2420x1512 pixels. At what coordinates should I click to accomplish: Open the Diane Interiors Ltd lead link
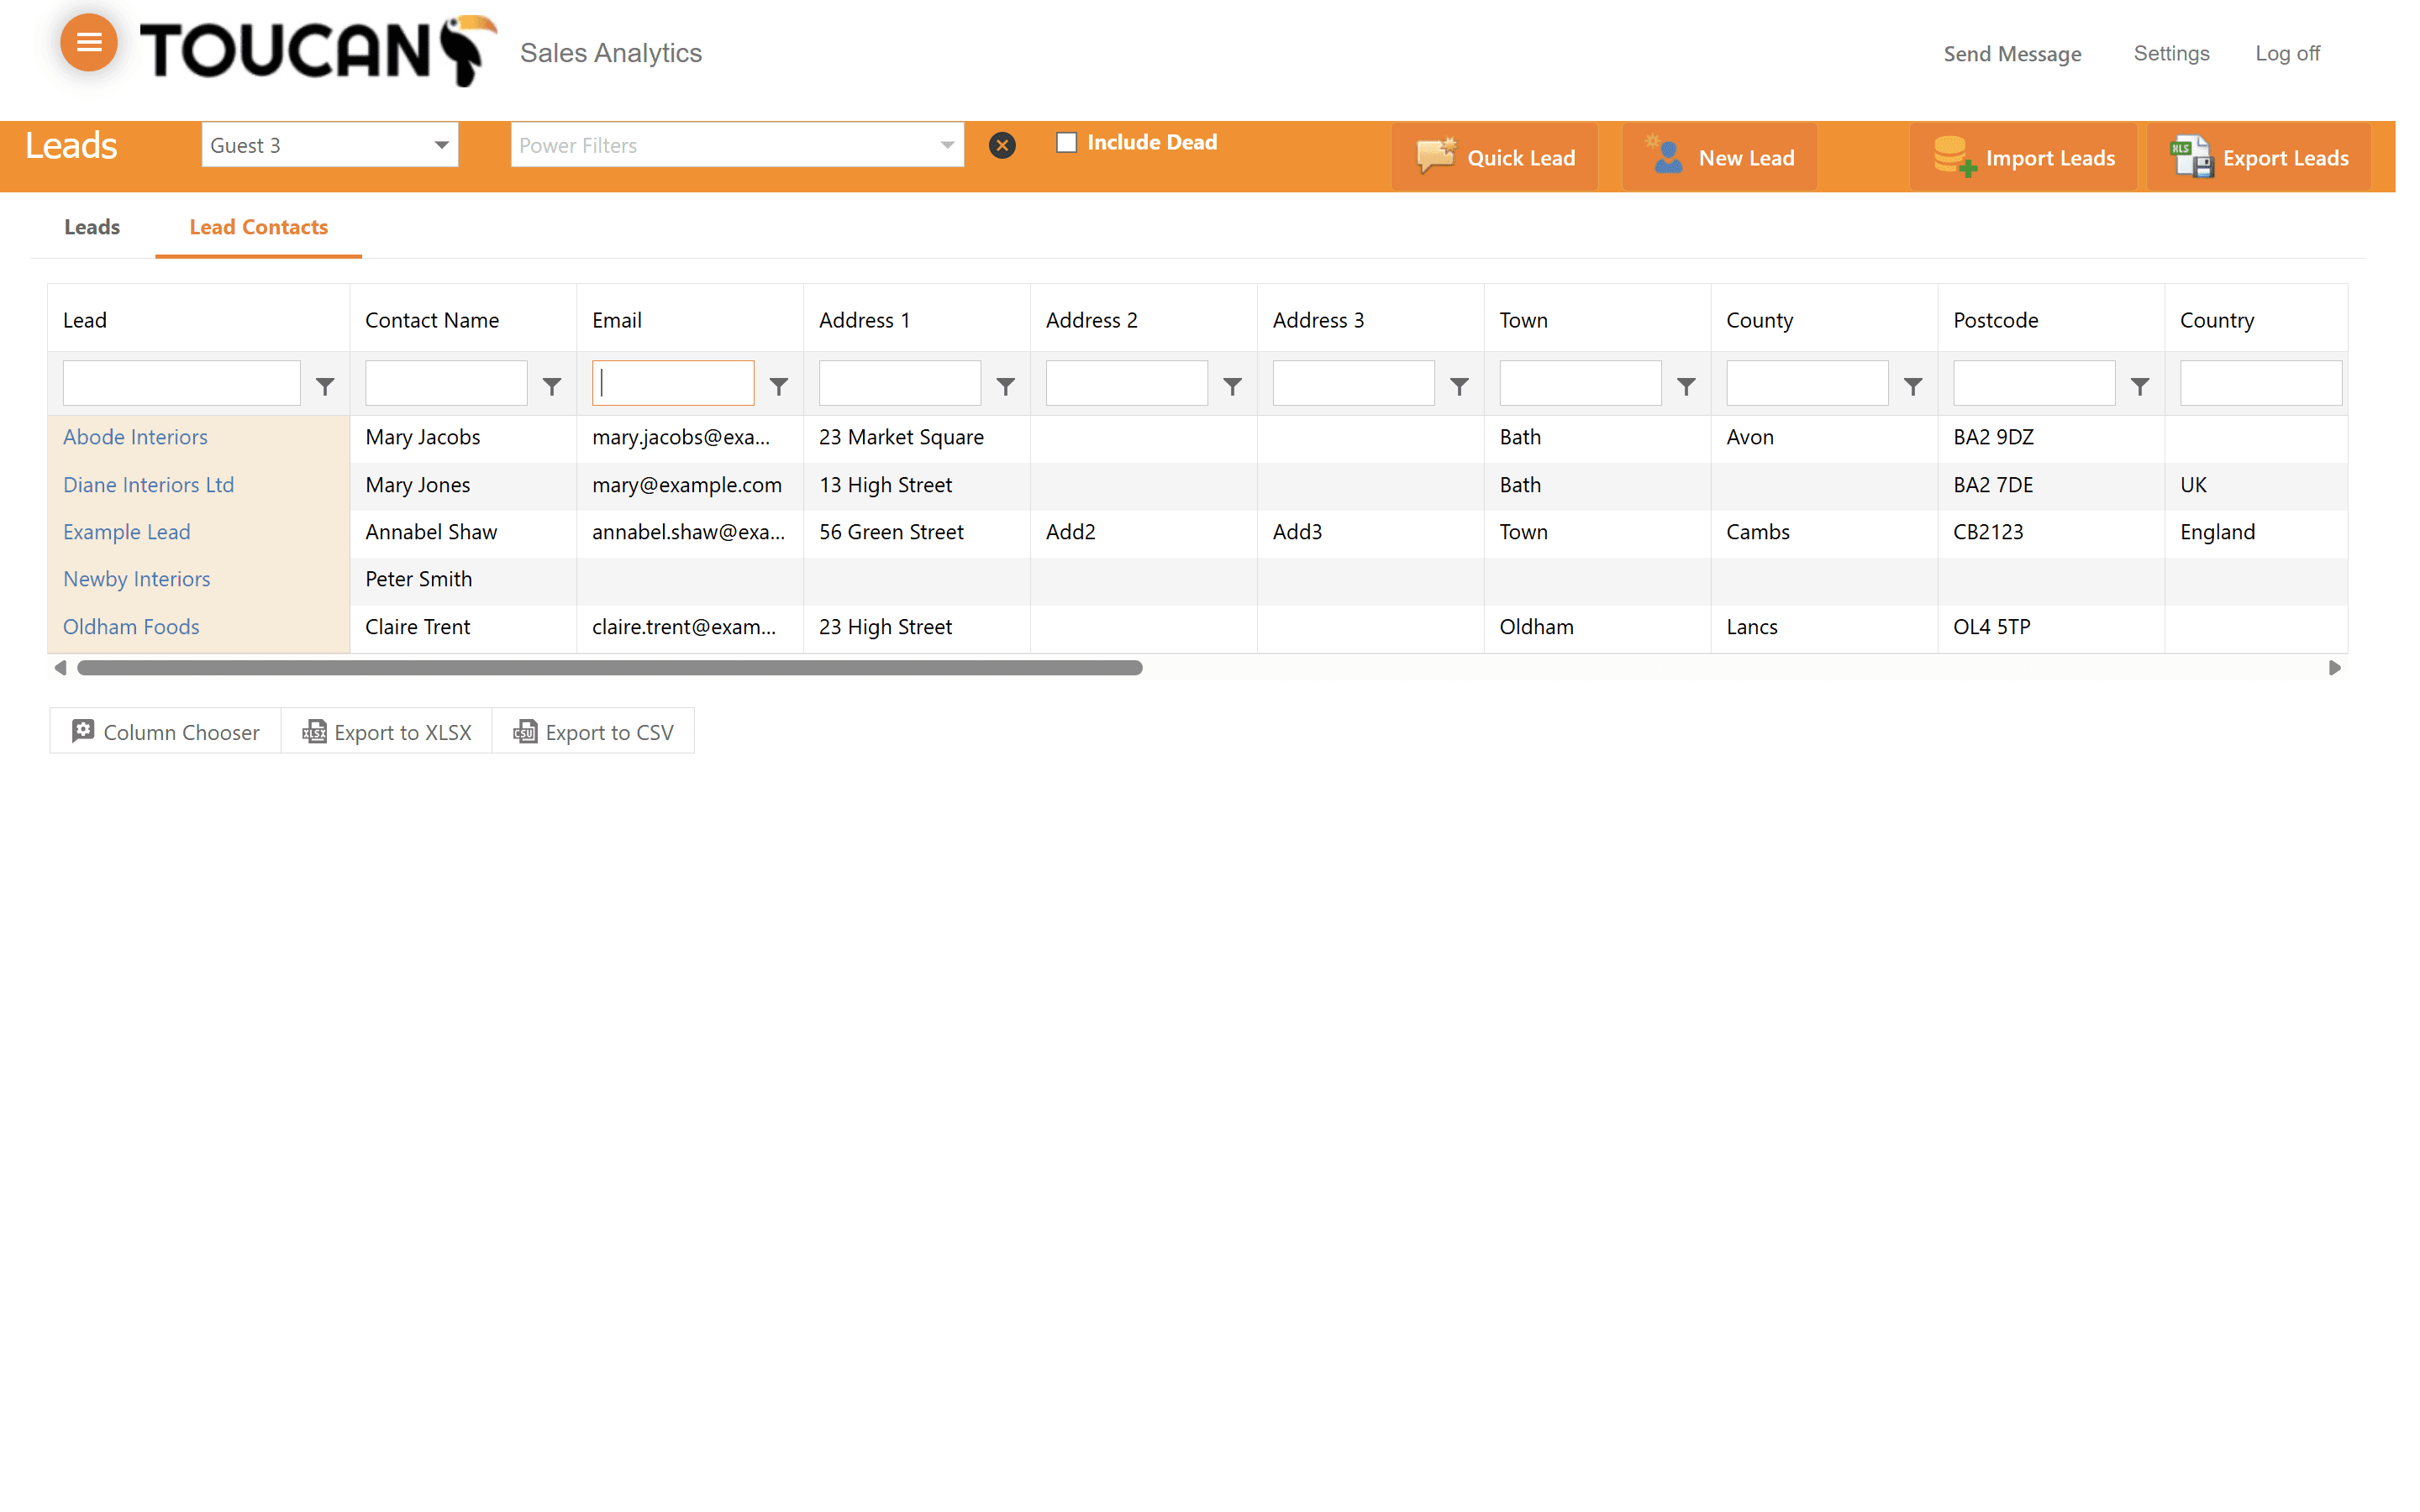[x=148, y=485]
